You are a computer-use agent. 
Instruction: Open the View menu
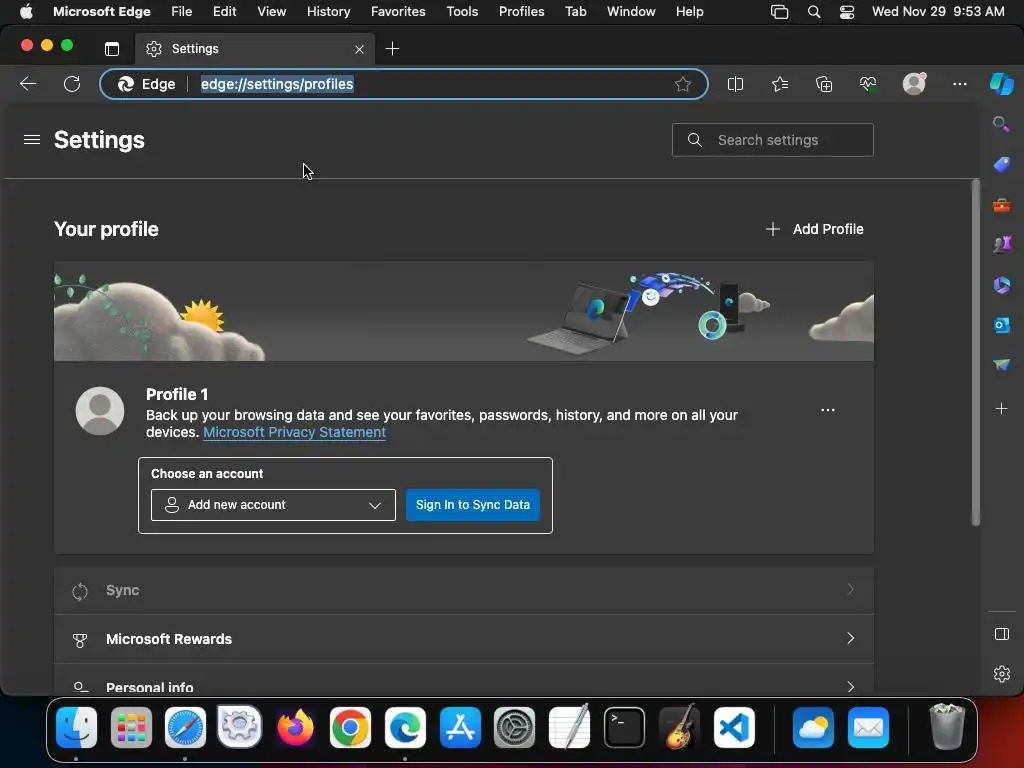click(272, 12)
